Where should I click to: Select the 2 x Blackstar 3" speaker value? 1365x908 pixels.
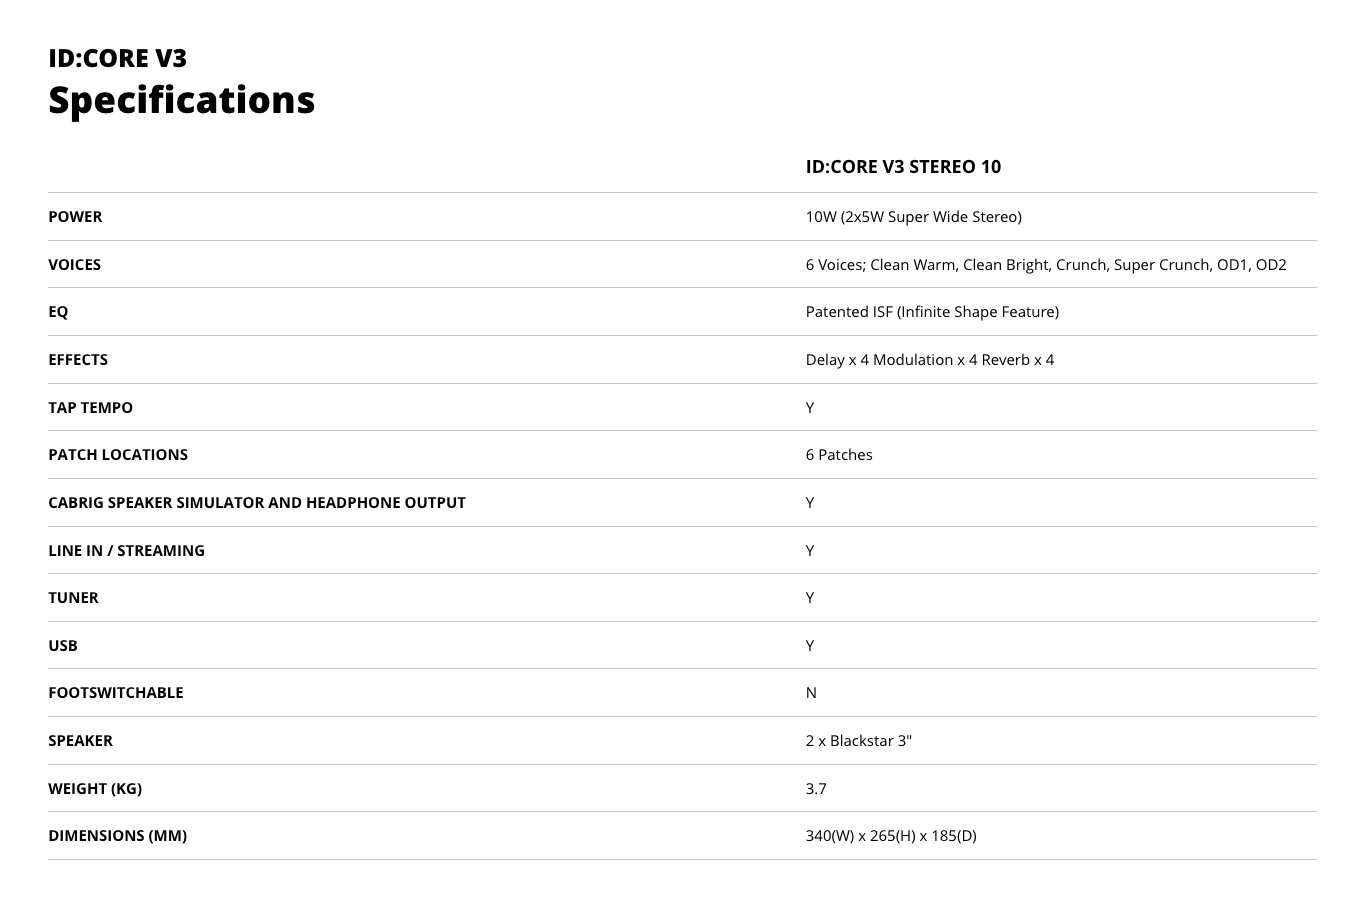pyautogui.click(x=858, y=741)
